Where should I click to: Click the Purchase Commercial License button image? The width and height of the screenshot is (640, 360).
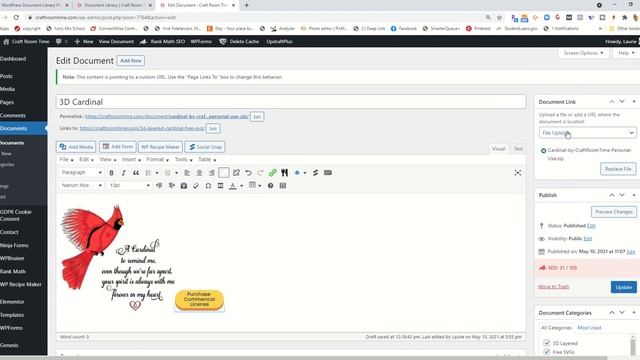(x=199, y=299)
